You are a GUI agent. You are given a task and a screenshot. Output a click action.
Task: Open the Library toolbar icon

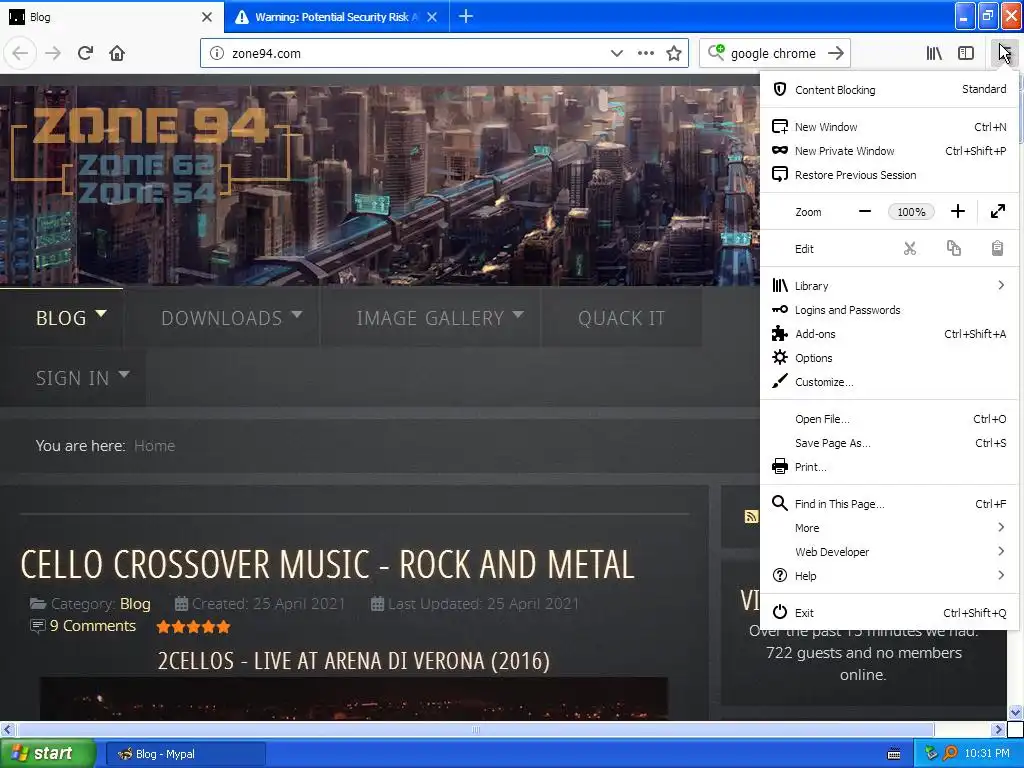[934, 53]
